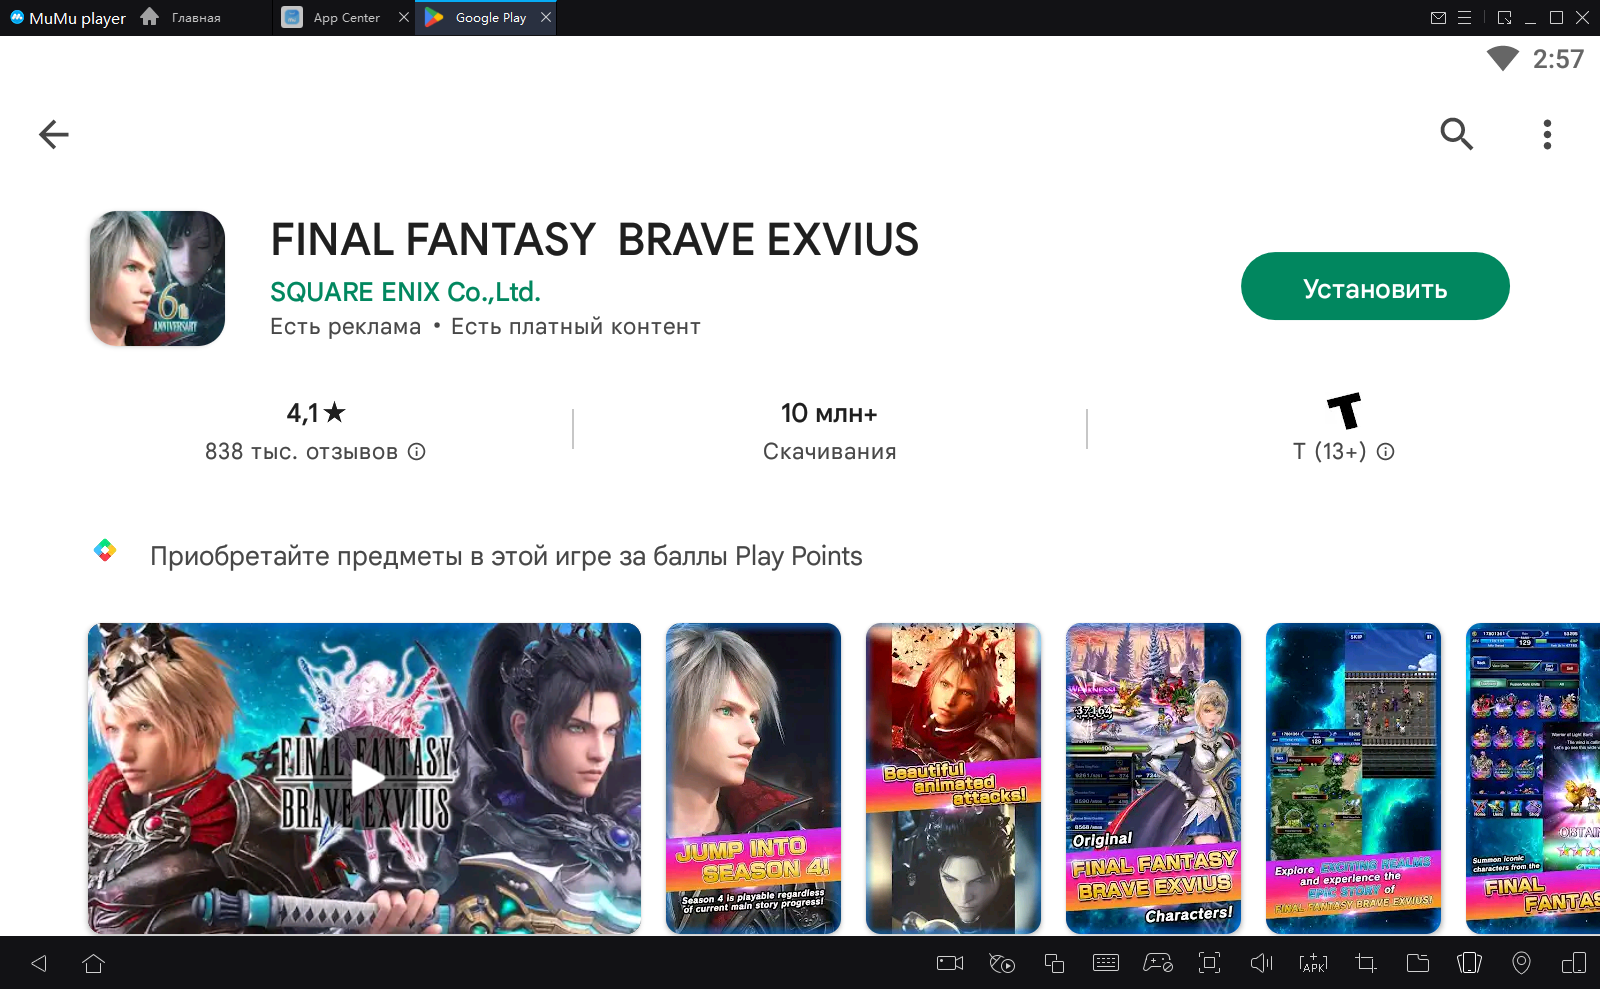Viewport: 1600px width, 989px height.
Task: Open the three-dot more options menu
Action: [x=1546, y=134]
